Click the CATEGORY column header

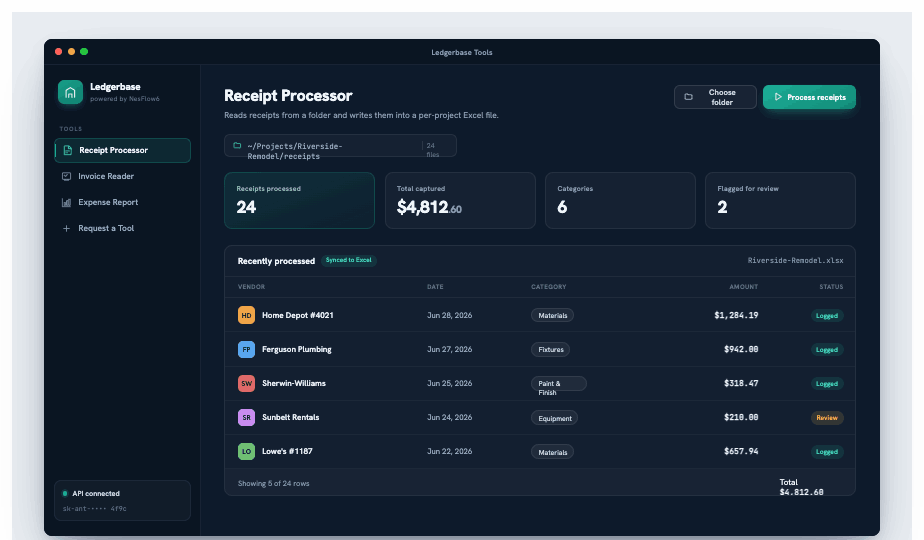[549, 287]
